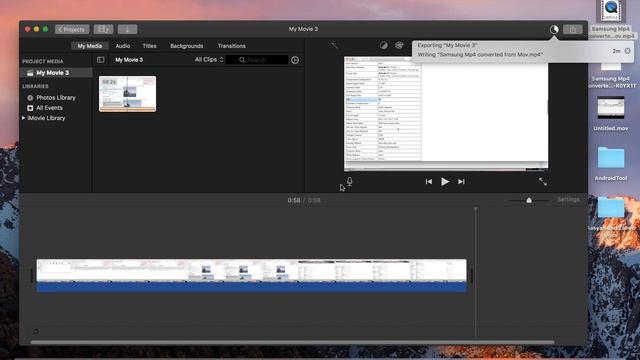Click the 0:58 current time readout
The width and height of the screenshot is (640, 360).
click(x=293, y=200)
